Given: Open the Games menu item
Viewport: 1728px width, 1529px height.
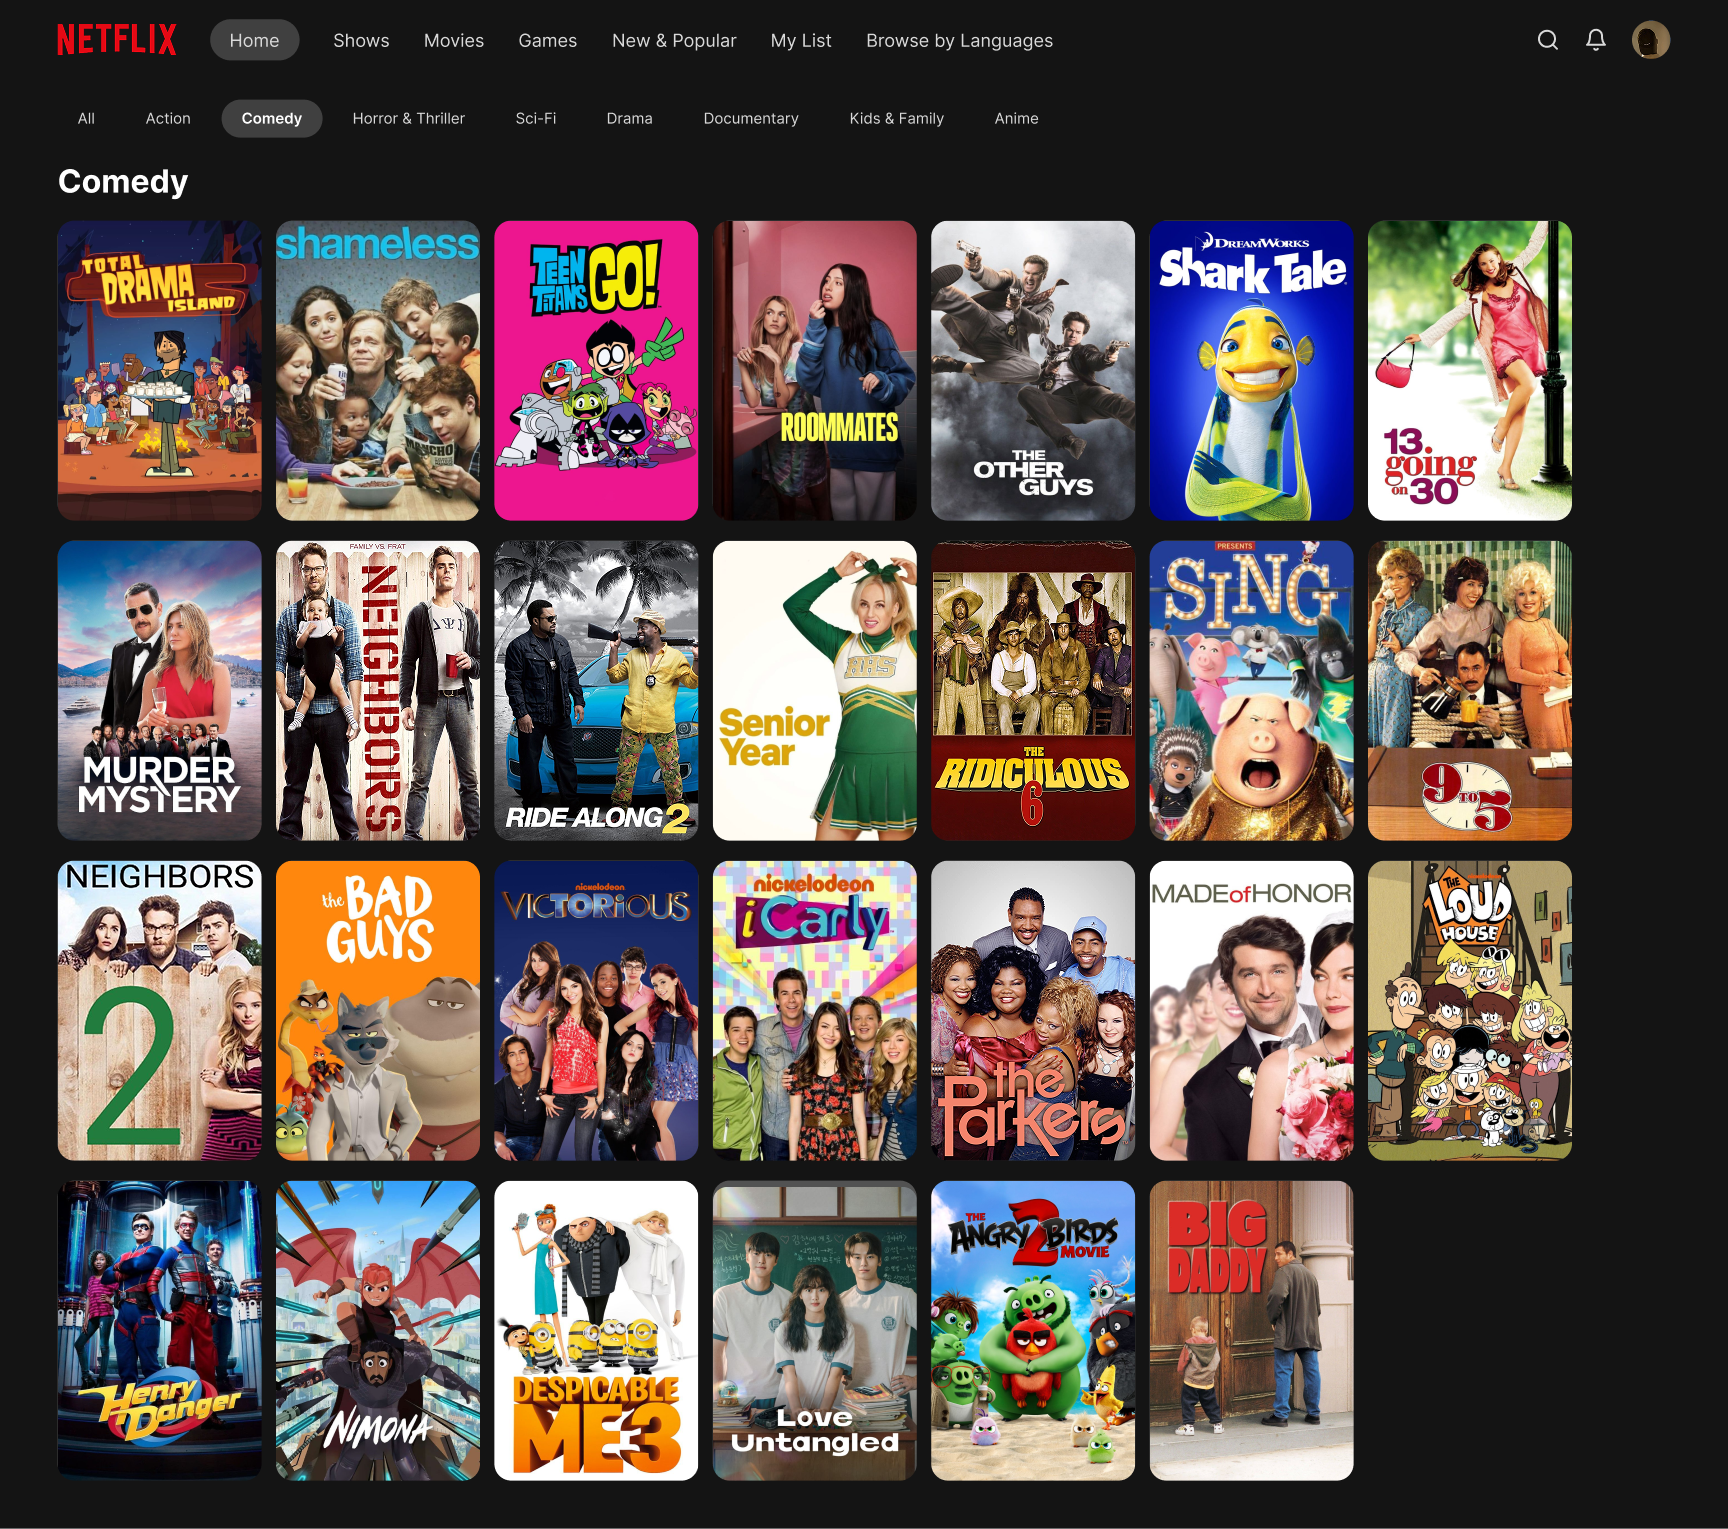Looking at the screenshot, I should pos(547,40).
